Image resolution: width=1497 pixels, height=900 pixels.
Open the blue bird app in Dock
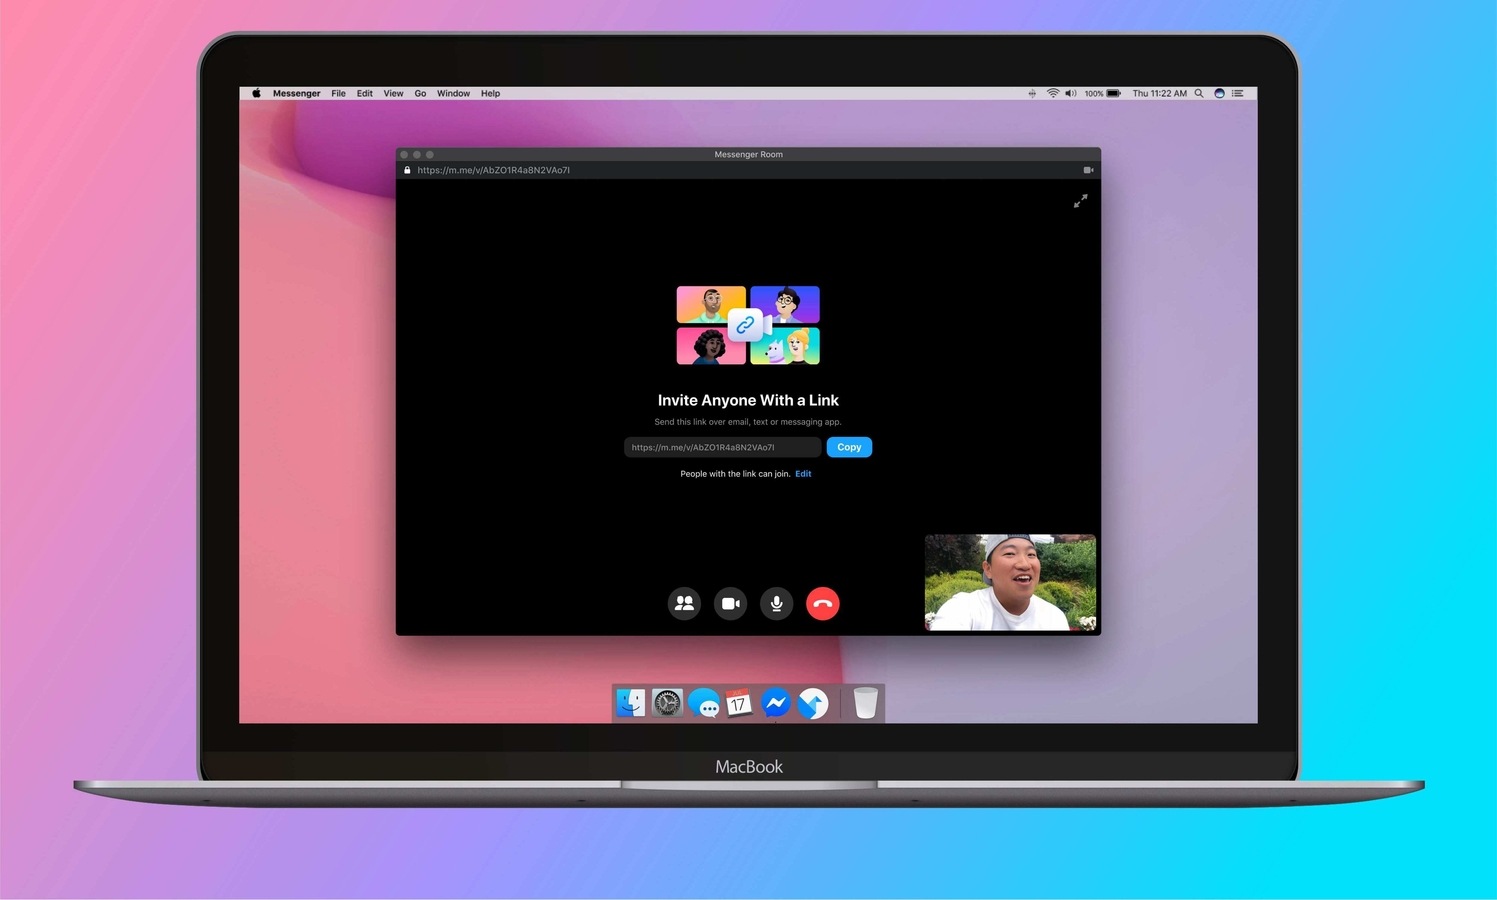pyautogui.click(x=813, y=704)
